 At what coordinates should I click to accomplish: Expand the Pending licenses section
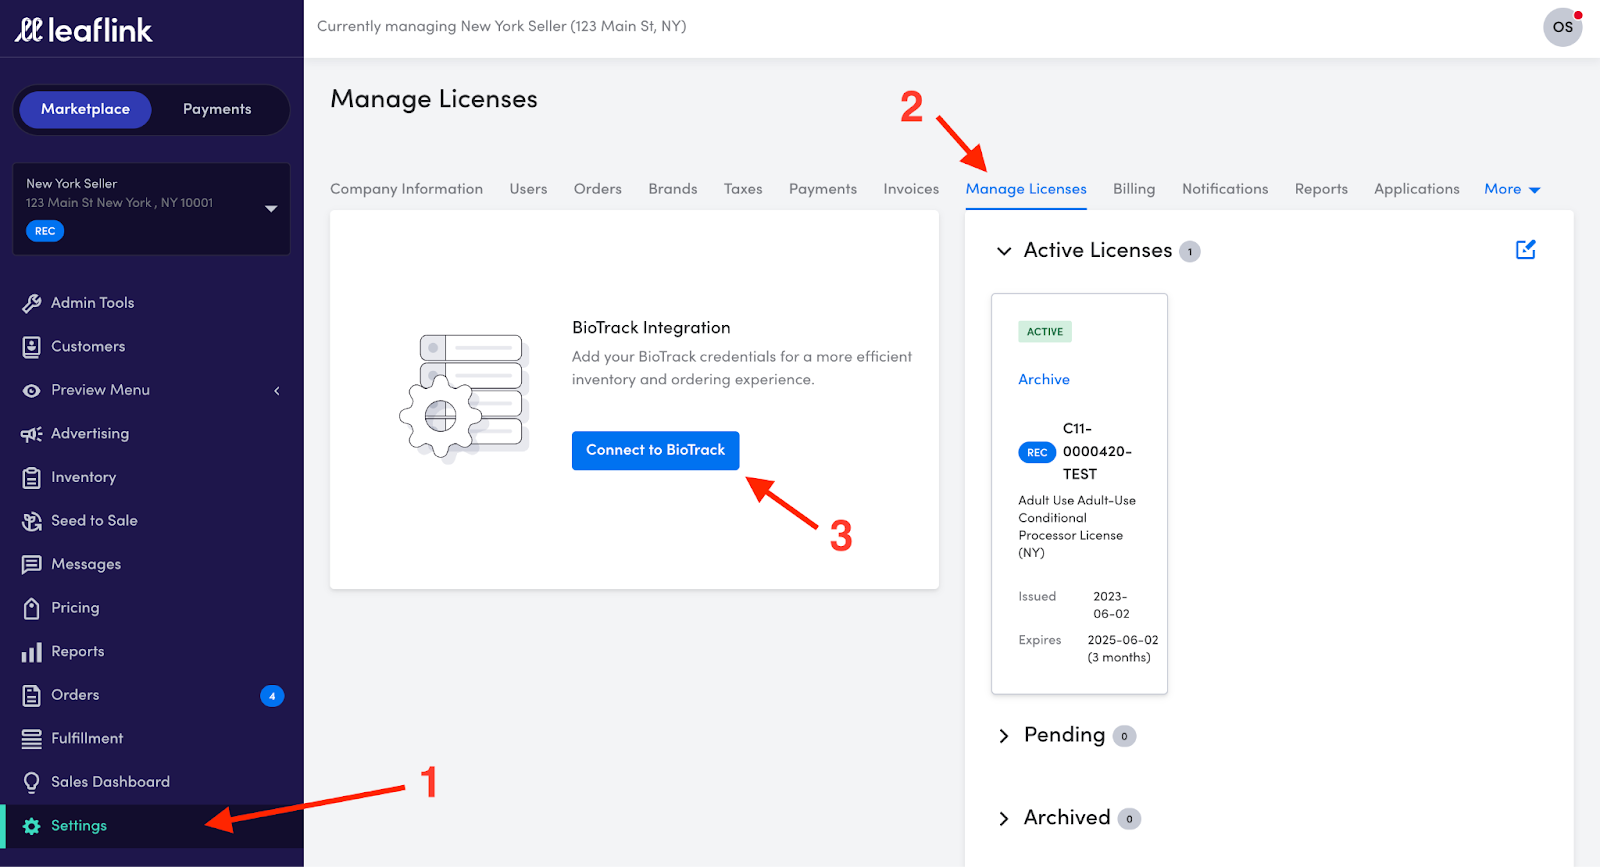1004,736
